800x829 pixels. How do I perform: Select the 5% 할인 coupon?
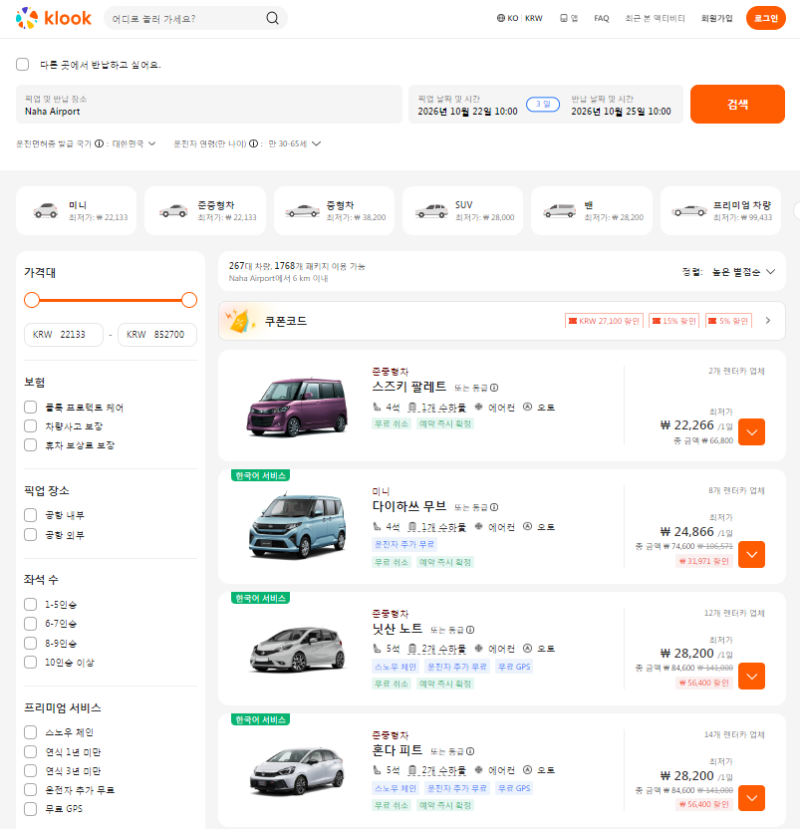[728, 321]
